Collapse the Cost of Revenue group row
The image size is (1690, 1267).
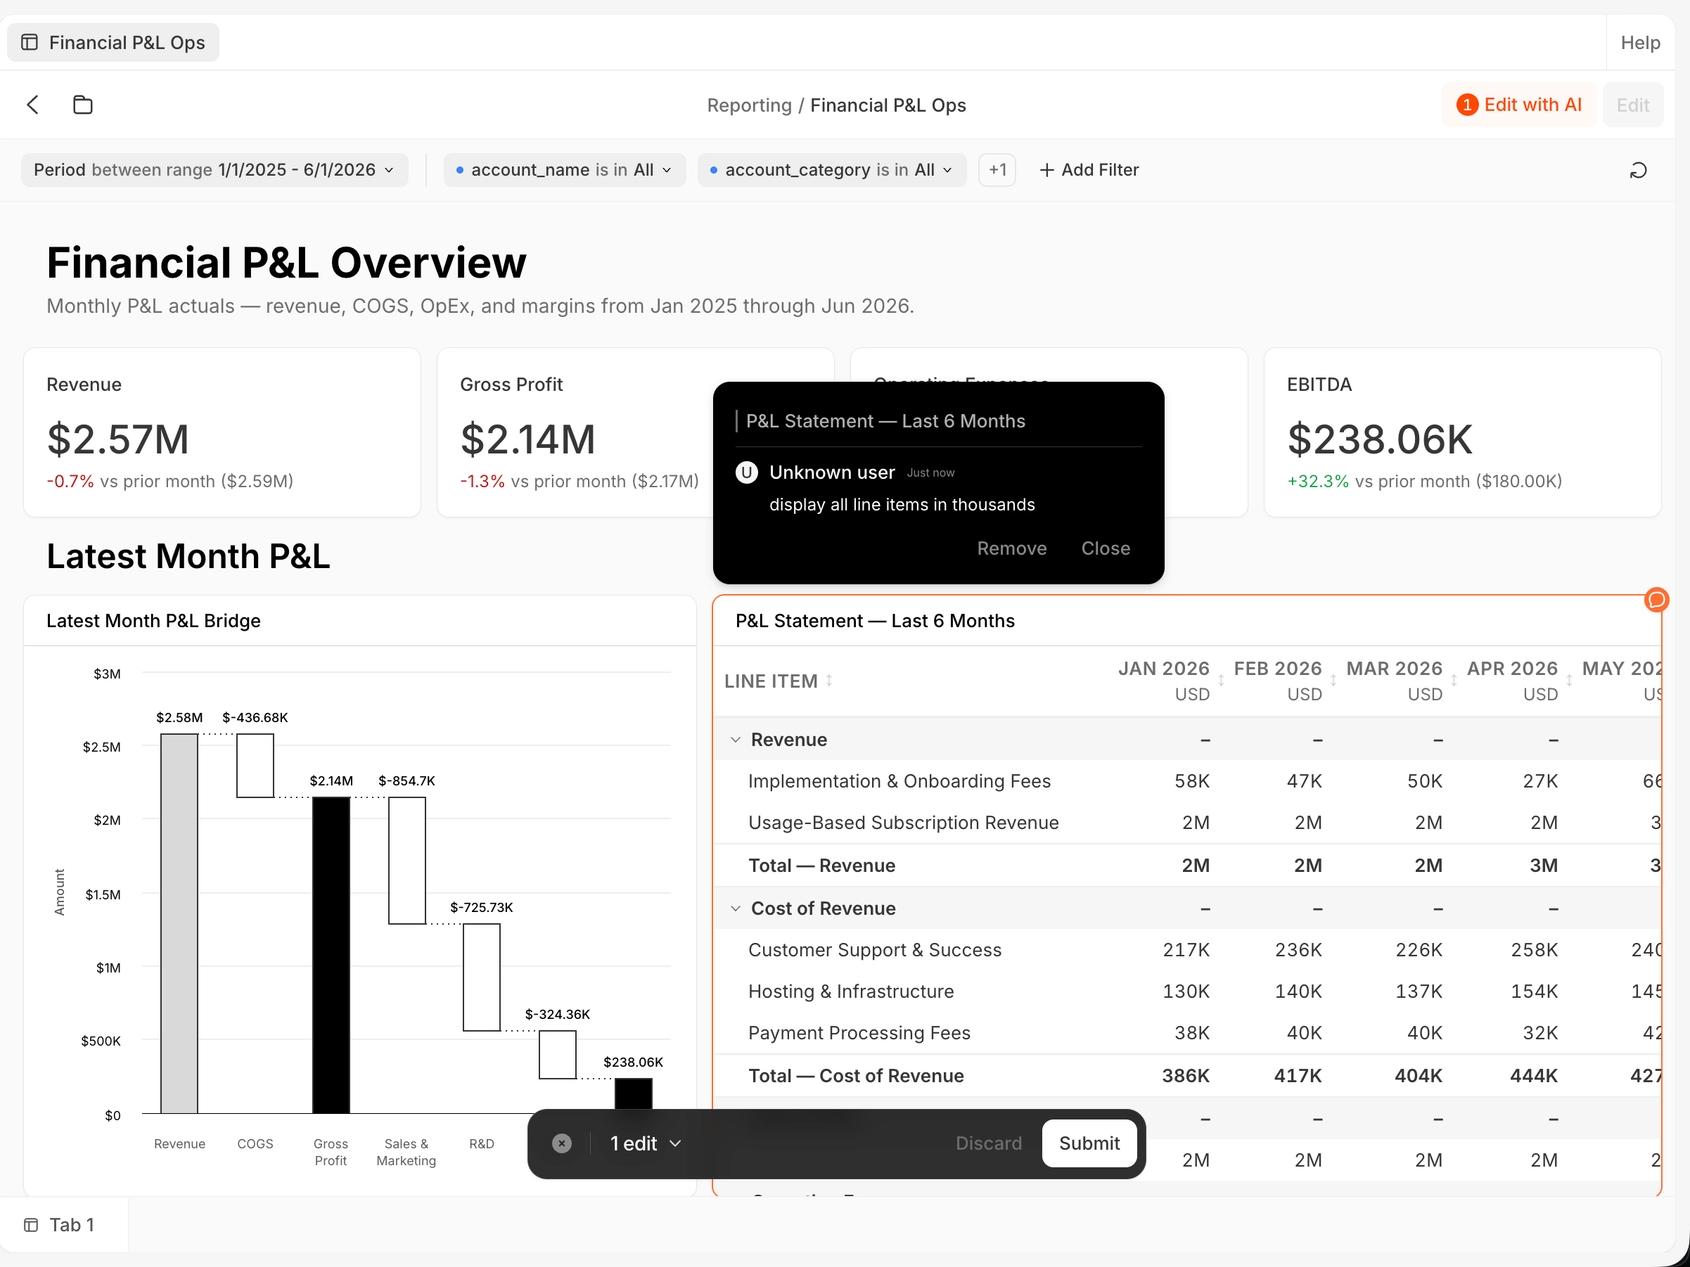click(x=735, y=908)
